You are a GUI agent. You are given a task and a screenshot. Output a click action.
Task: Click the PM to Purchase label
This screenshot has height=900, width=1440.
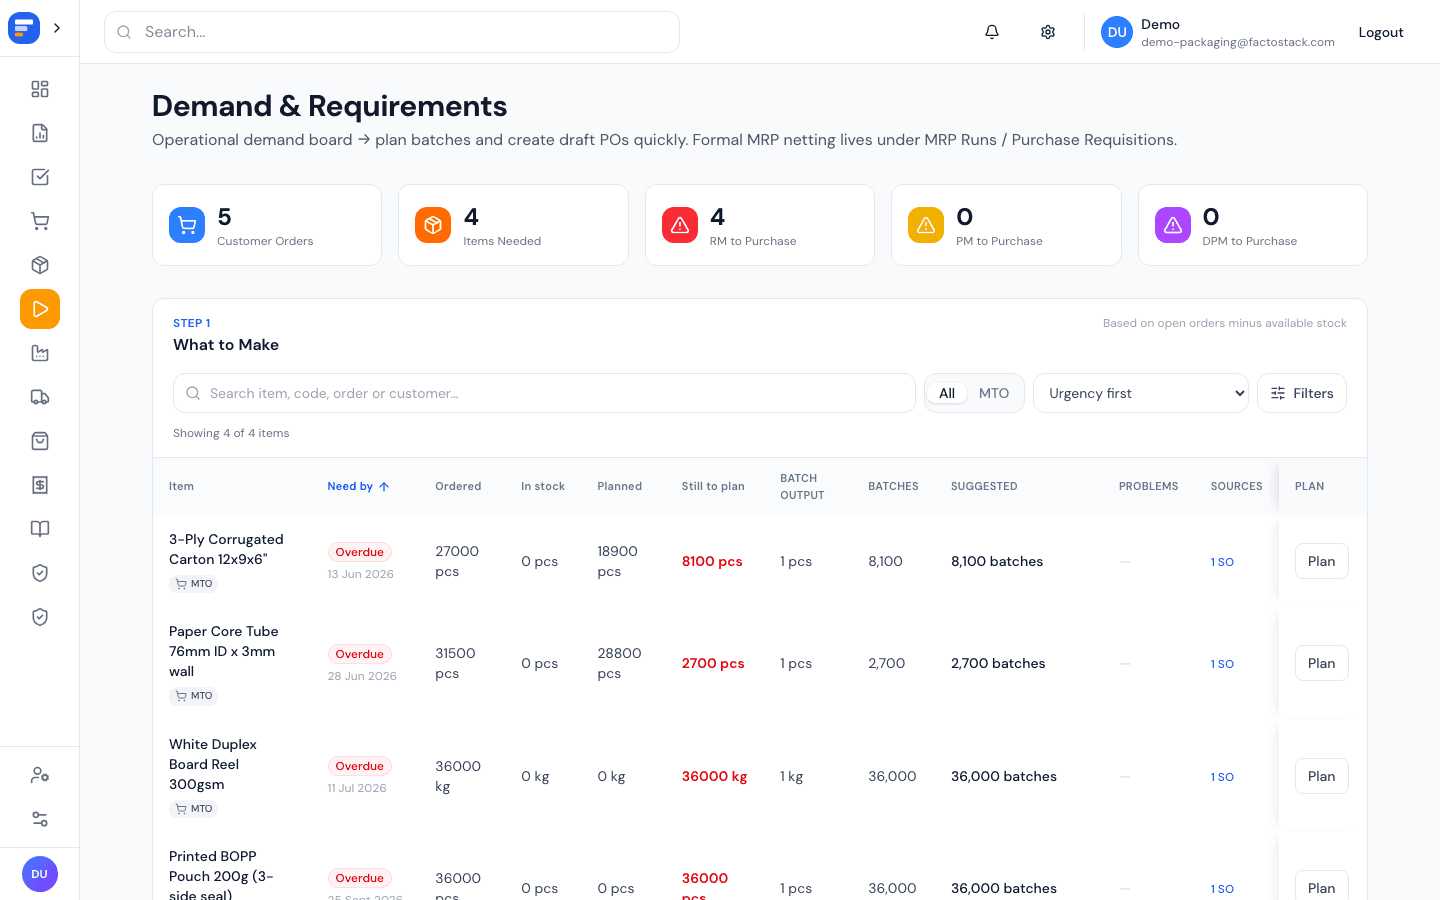(x=999, y=241)
